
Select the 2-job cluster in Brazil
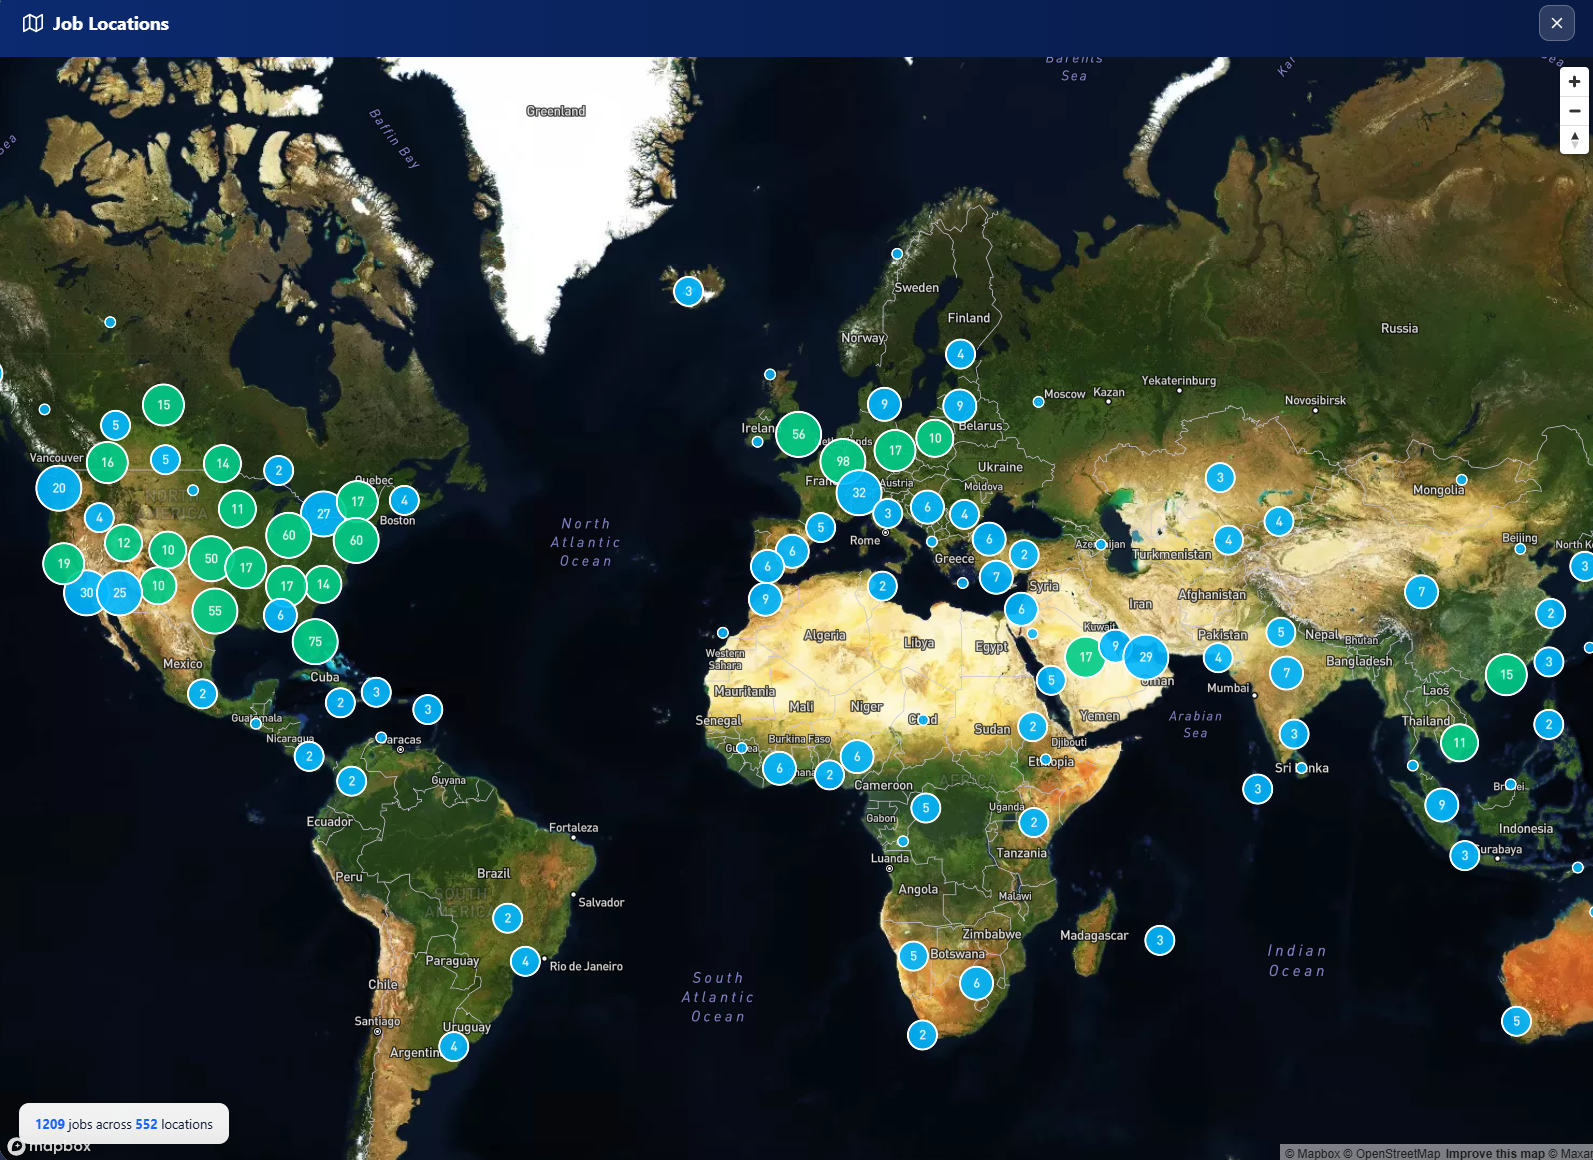click(x=508, y=918)
